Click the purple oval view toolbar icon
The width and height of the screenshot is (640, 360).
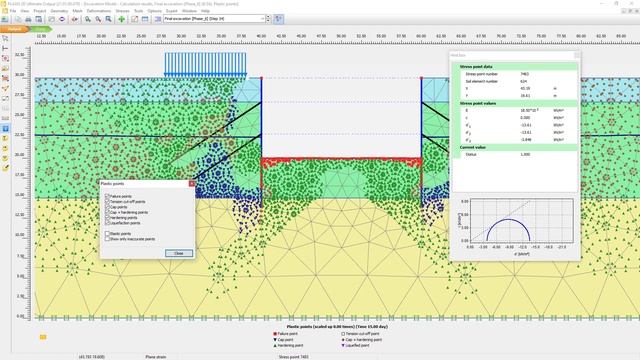[x=62, y=19]
